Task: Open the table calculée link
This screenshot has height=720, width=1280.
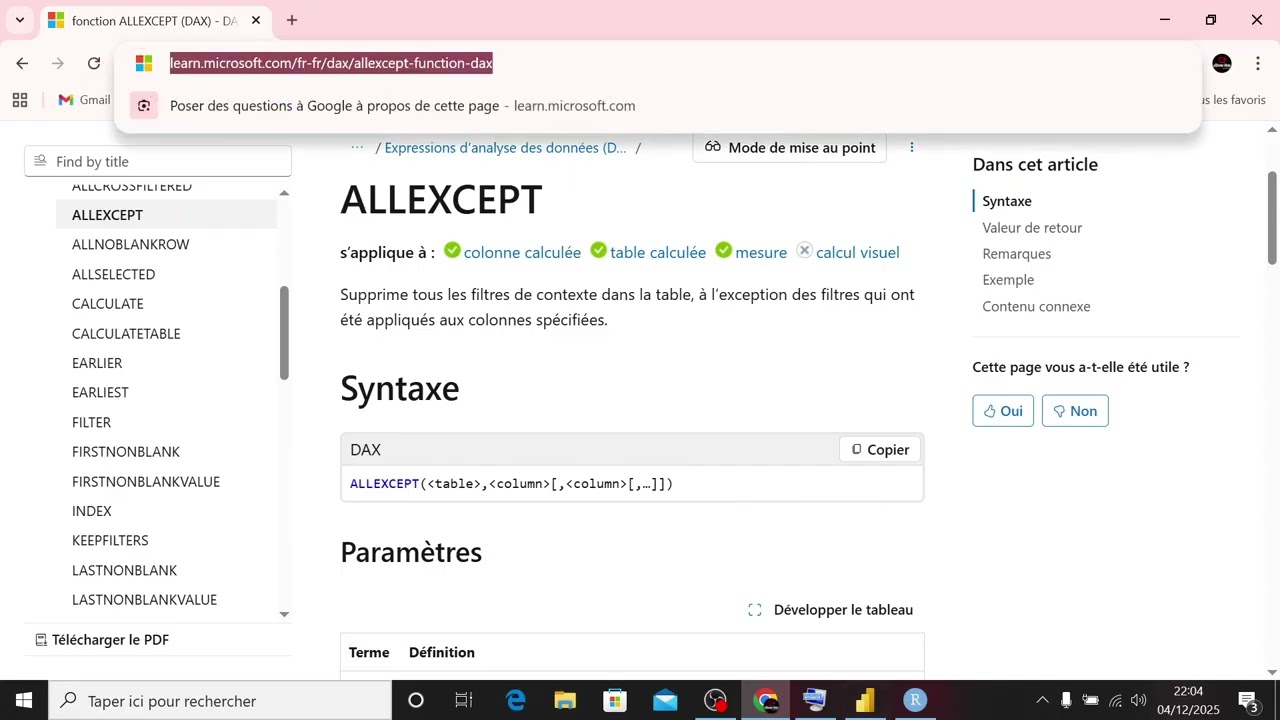Action: click(658, 252)
